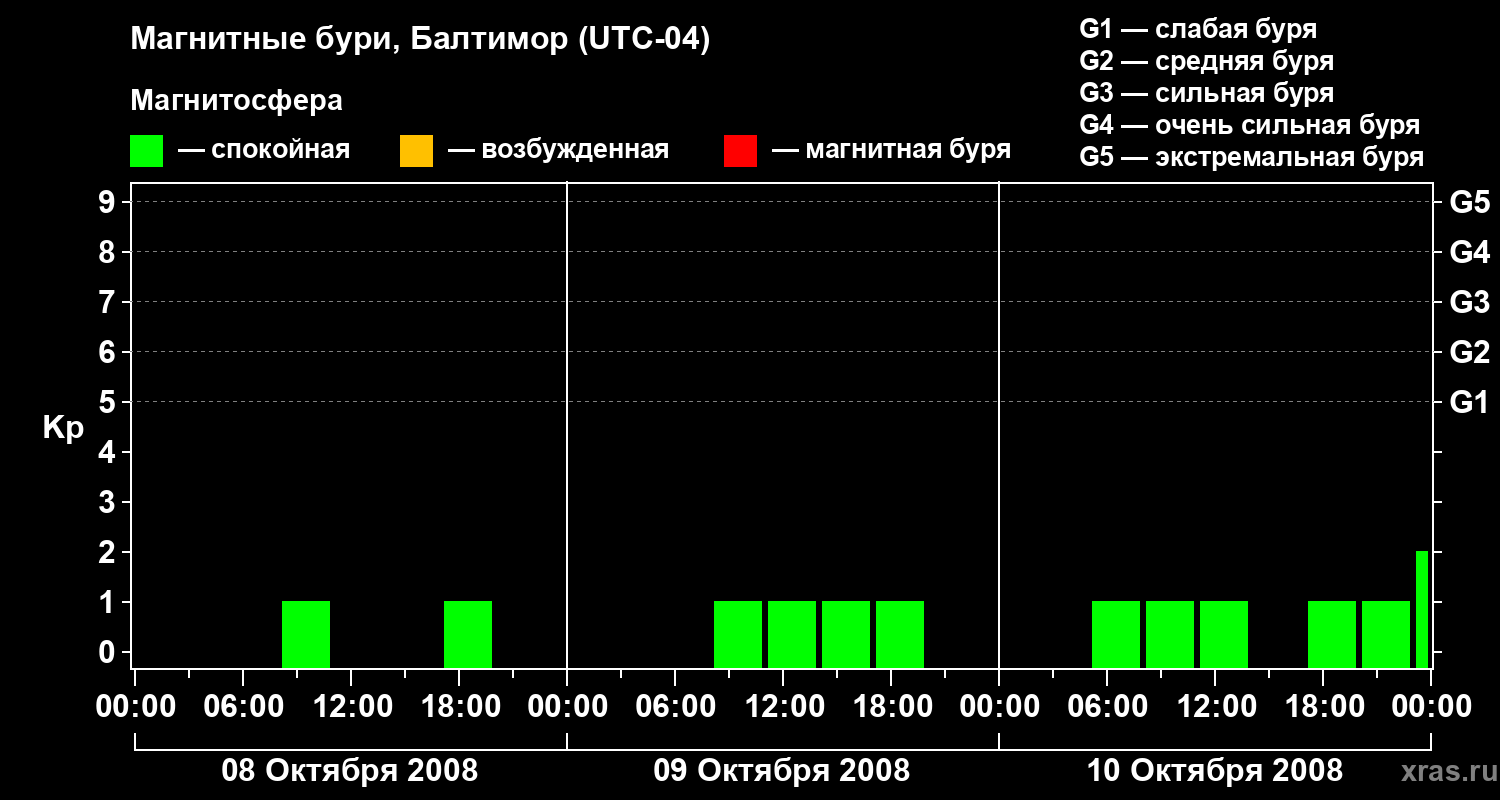
Task: Click the right-axis 'G3' storm level label
Action: 1469,303
